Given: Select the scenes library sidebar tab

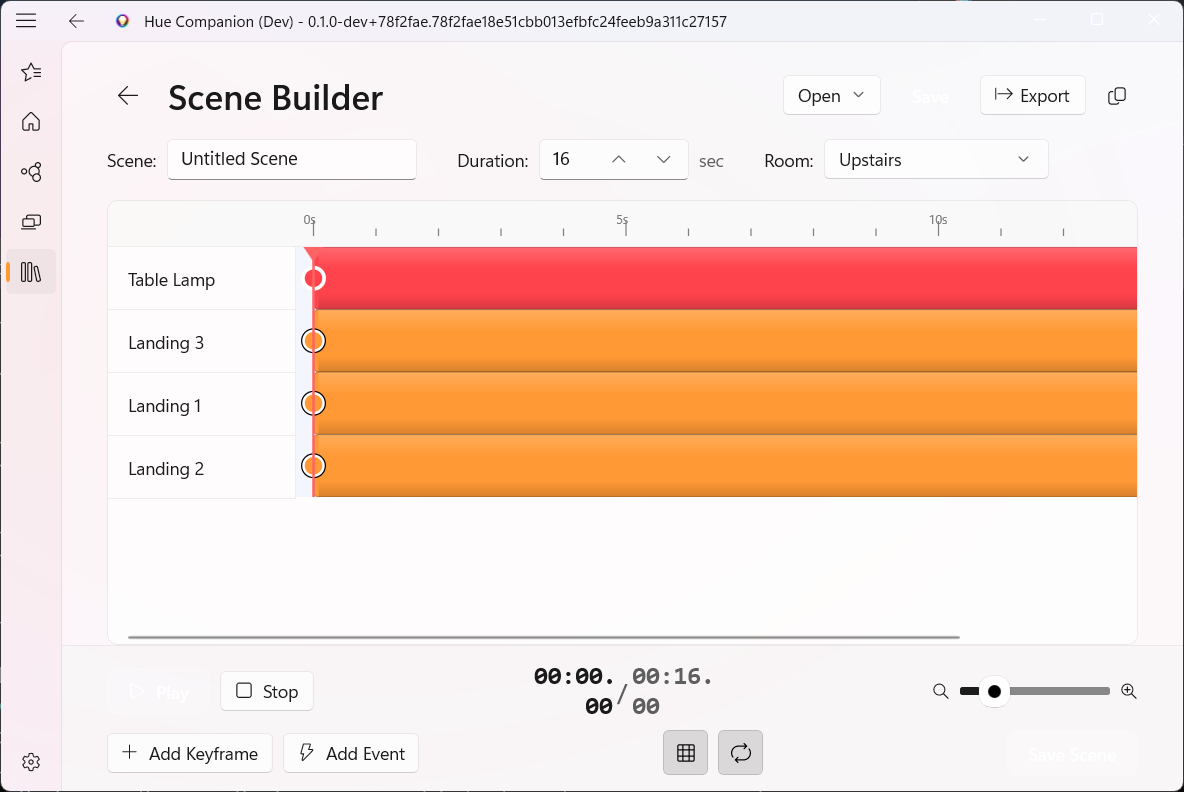Looking at the screenshot, I should (x=31, y=272).
